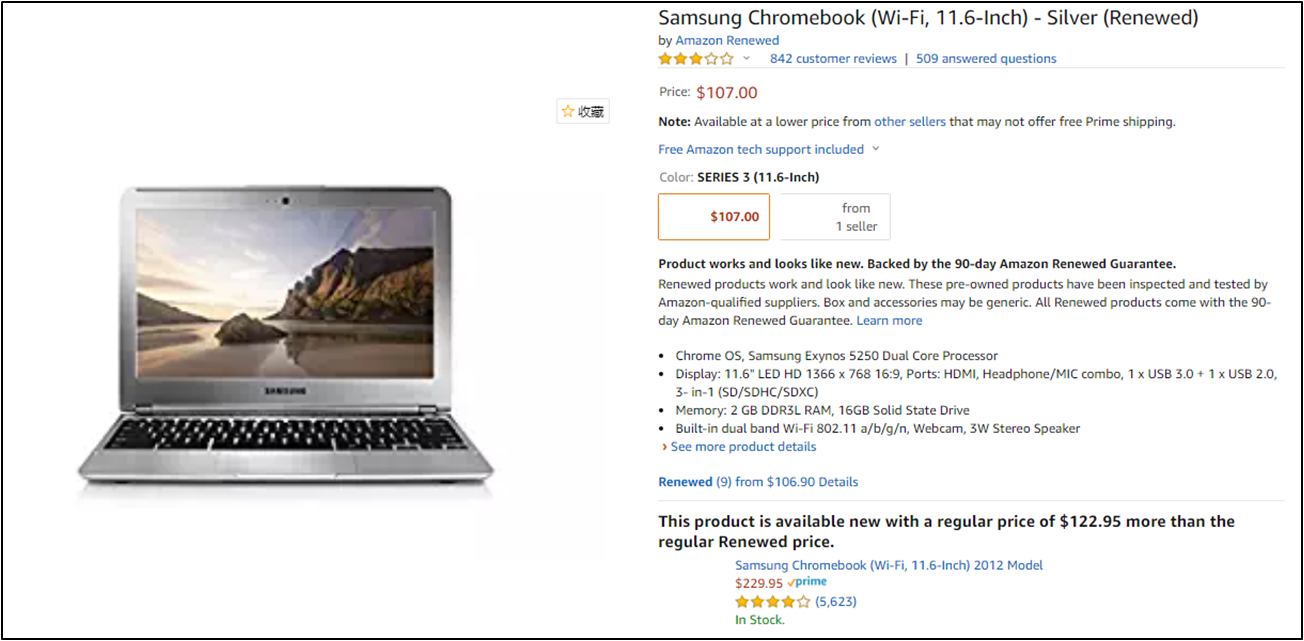Image resolution: width=1304 pixels, height=641 pixels.
Task: Visit the Amazon Renewed brand link
Action: coord(727,41)
